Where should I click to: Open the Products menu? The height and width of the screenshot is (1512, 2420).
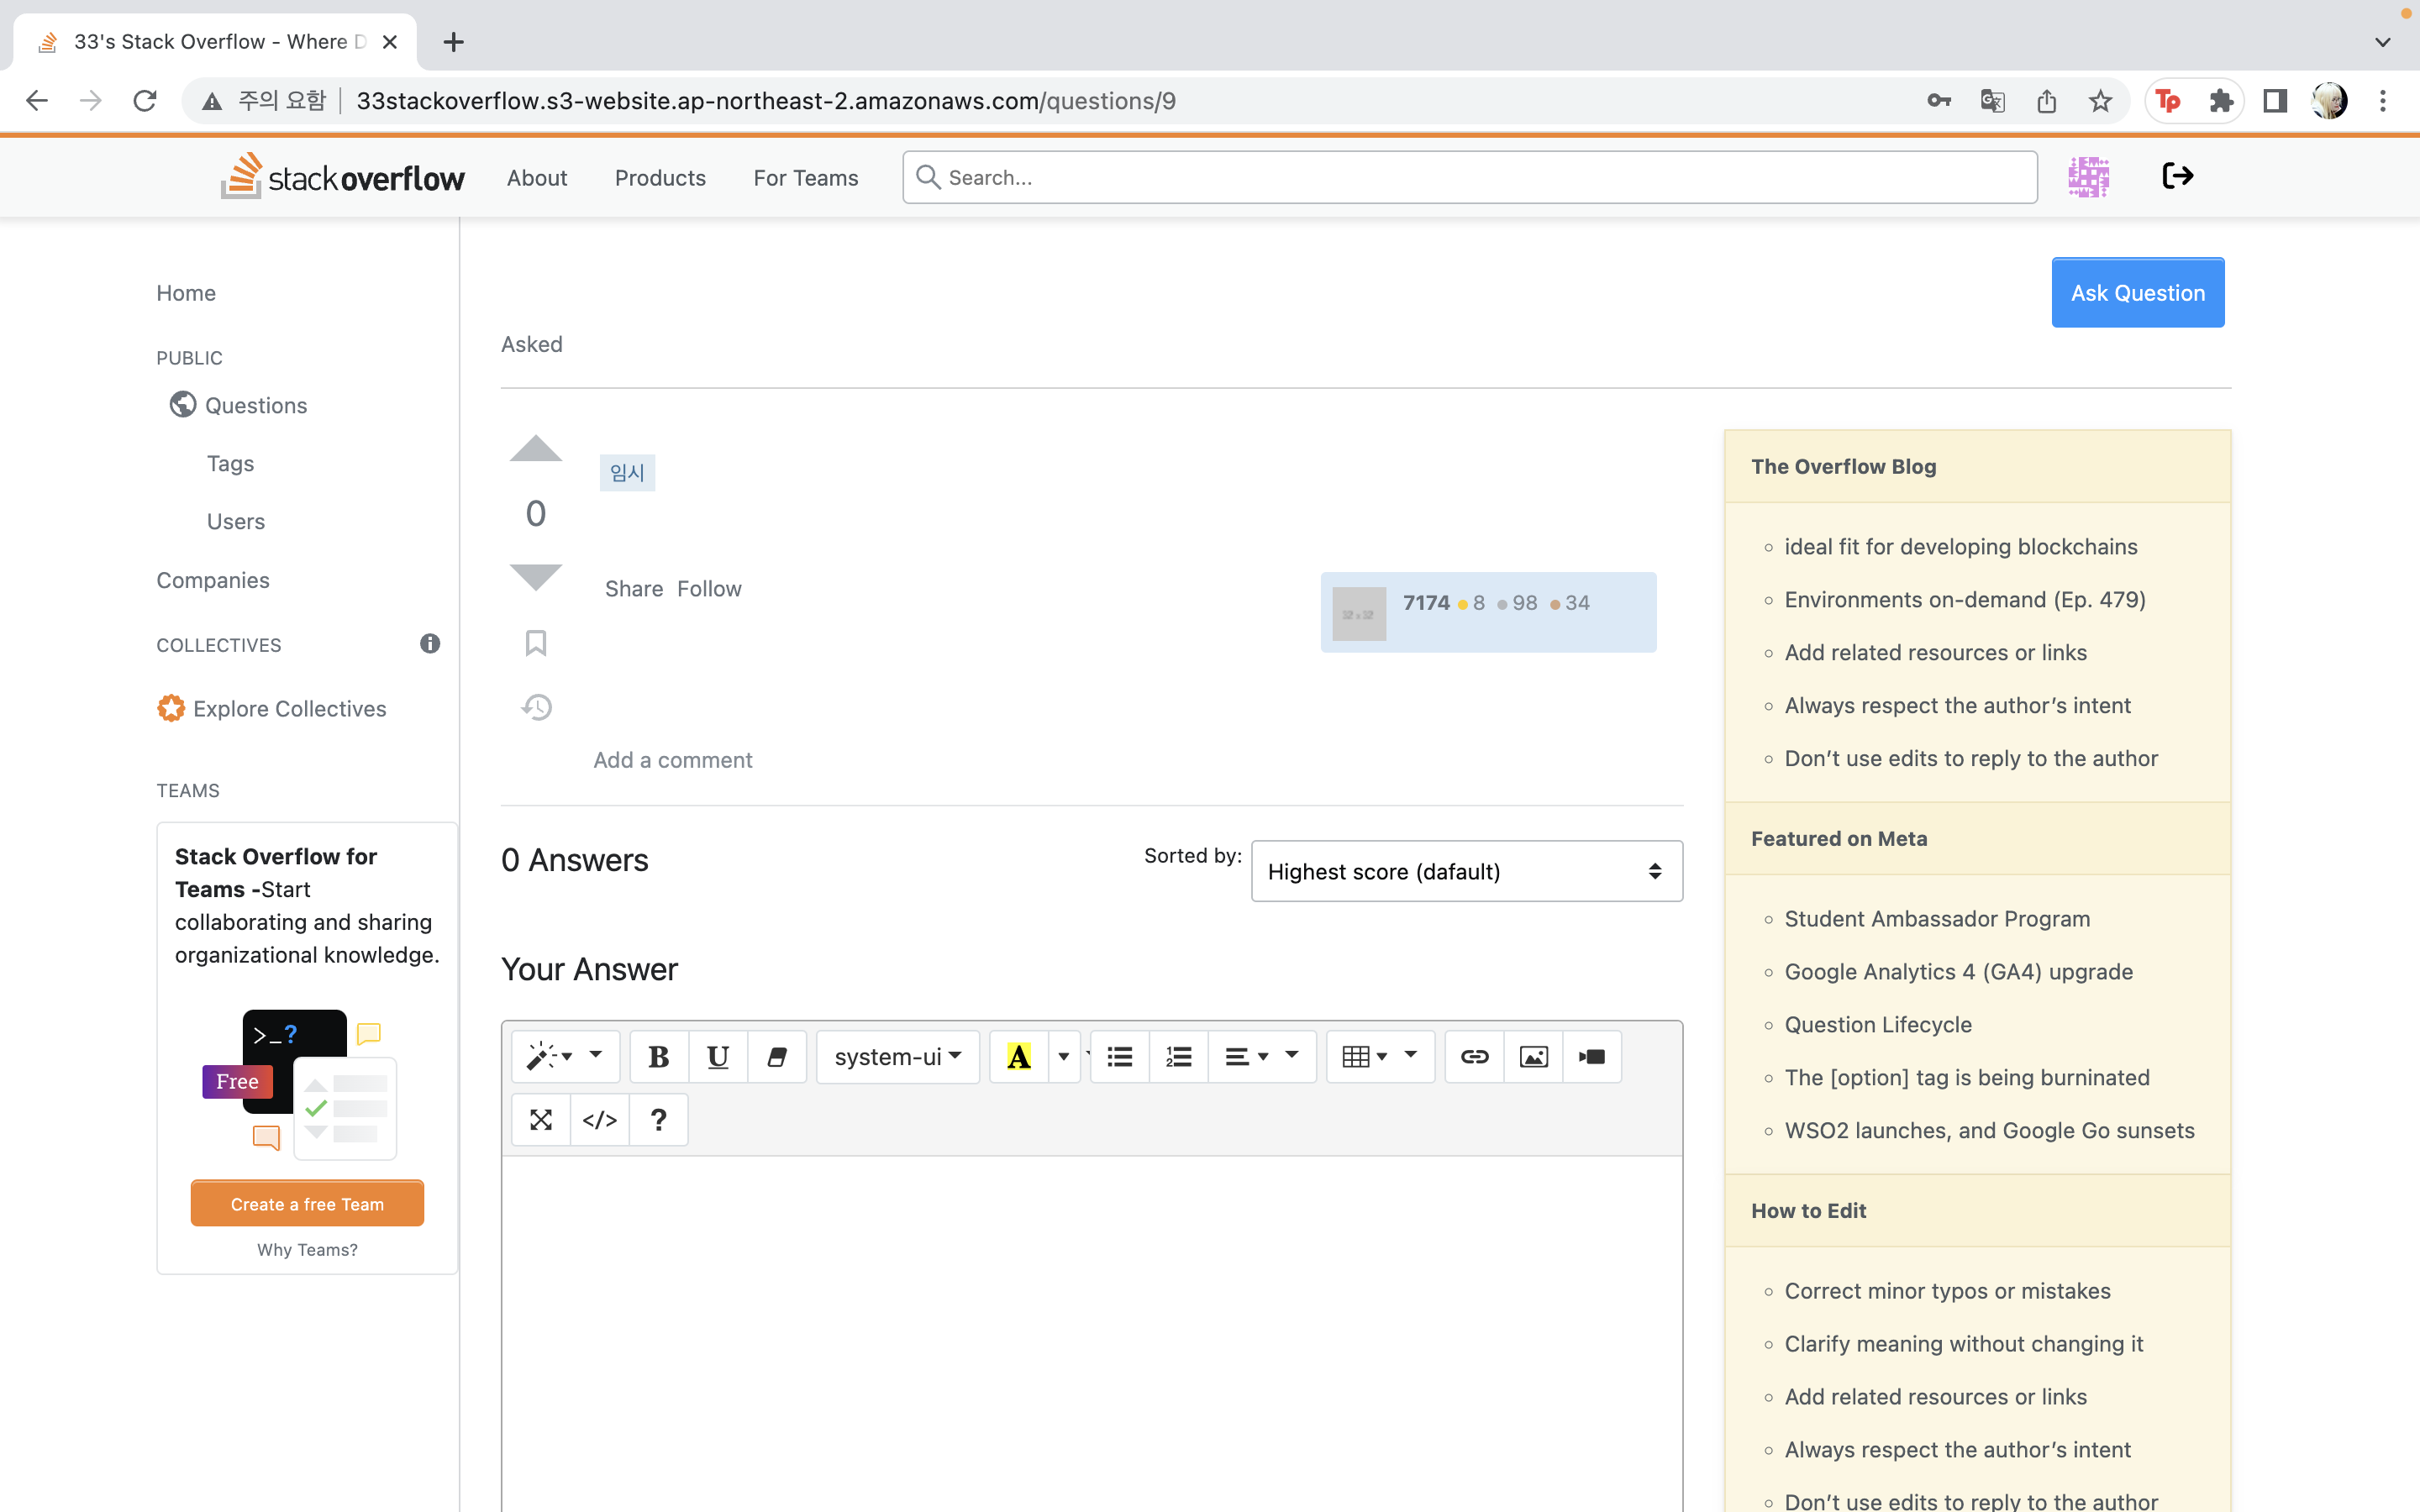[x=660, y=177]
